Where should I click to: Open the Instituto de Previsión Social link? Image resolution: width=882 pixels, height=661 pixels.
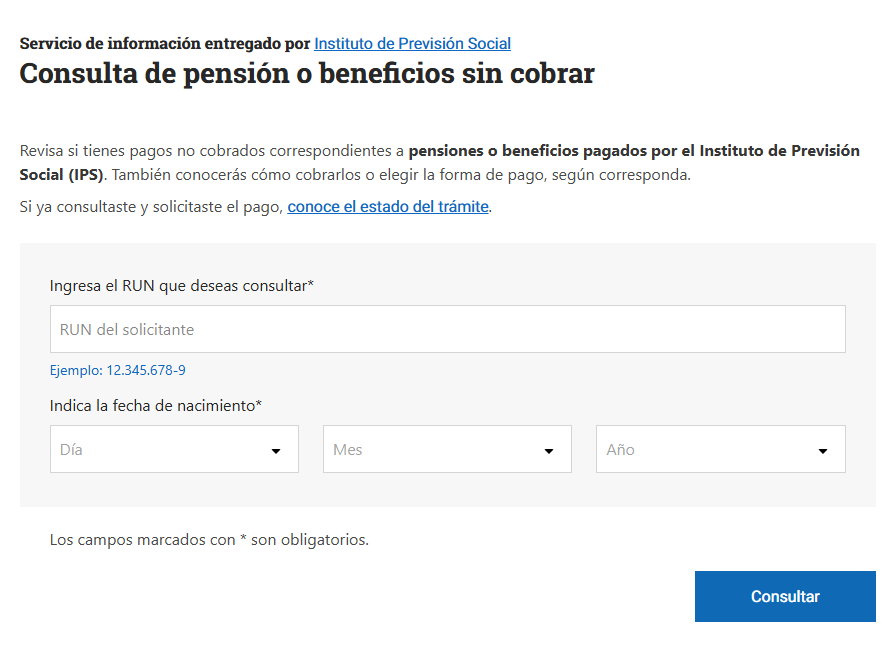coord(412,44)
